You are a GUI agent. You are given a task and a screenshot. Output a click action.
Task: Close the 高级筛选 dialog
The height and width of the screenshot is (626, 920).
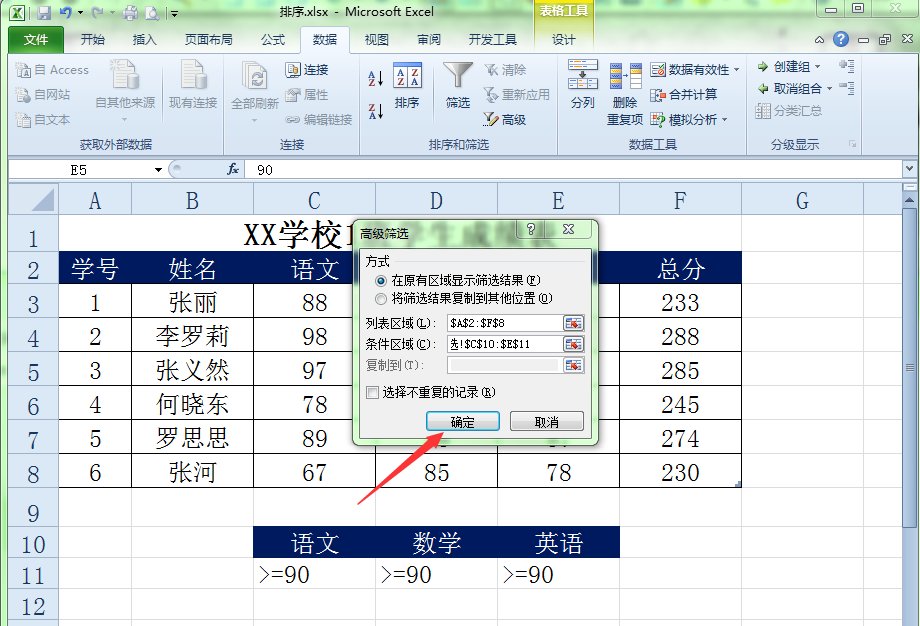[x=568, y=229]
